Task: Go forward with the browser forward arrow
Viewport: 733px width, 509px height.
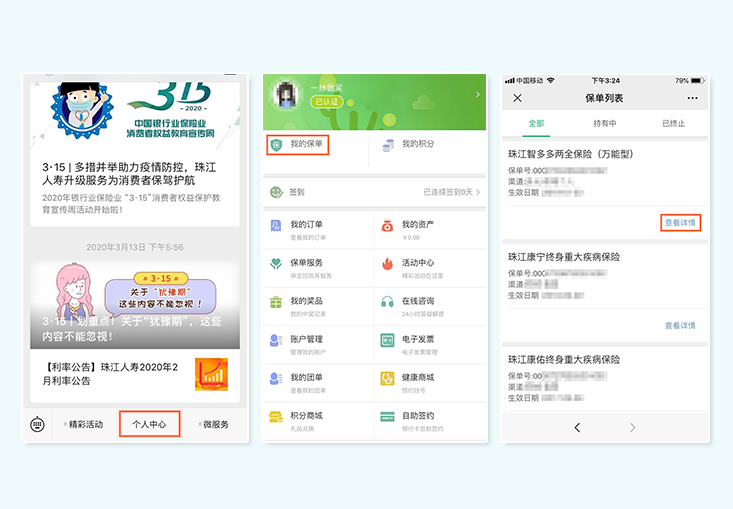Action: [x=632, y=428]
